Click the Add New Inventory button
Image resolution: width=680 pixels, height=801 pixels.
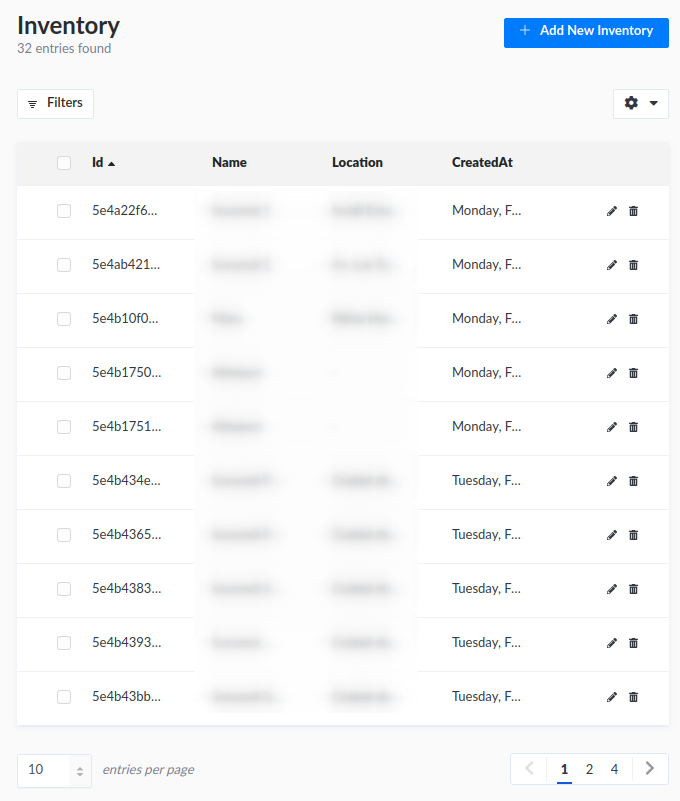[586, 32]
